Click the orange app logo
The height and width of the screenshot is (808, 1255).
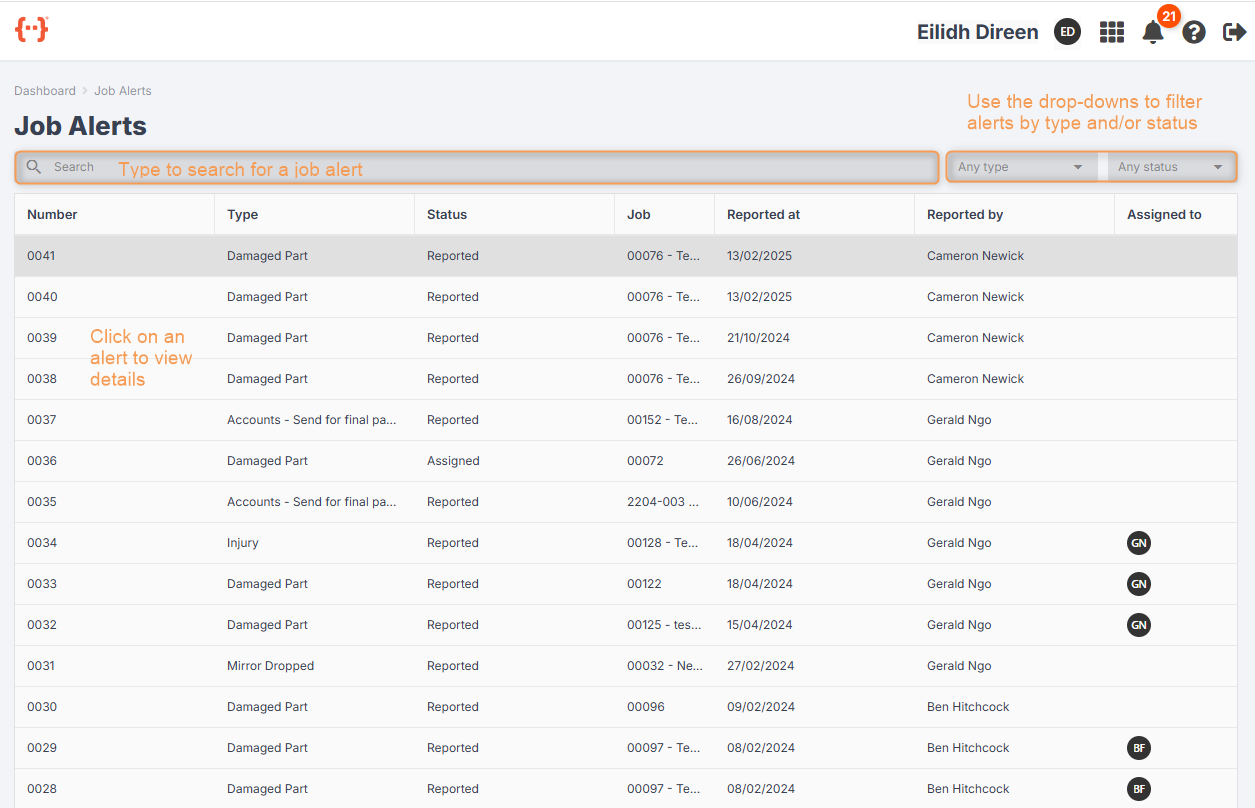pos(32,29)
